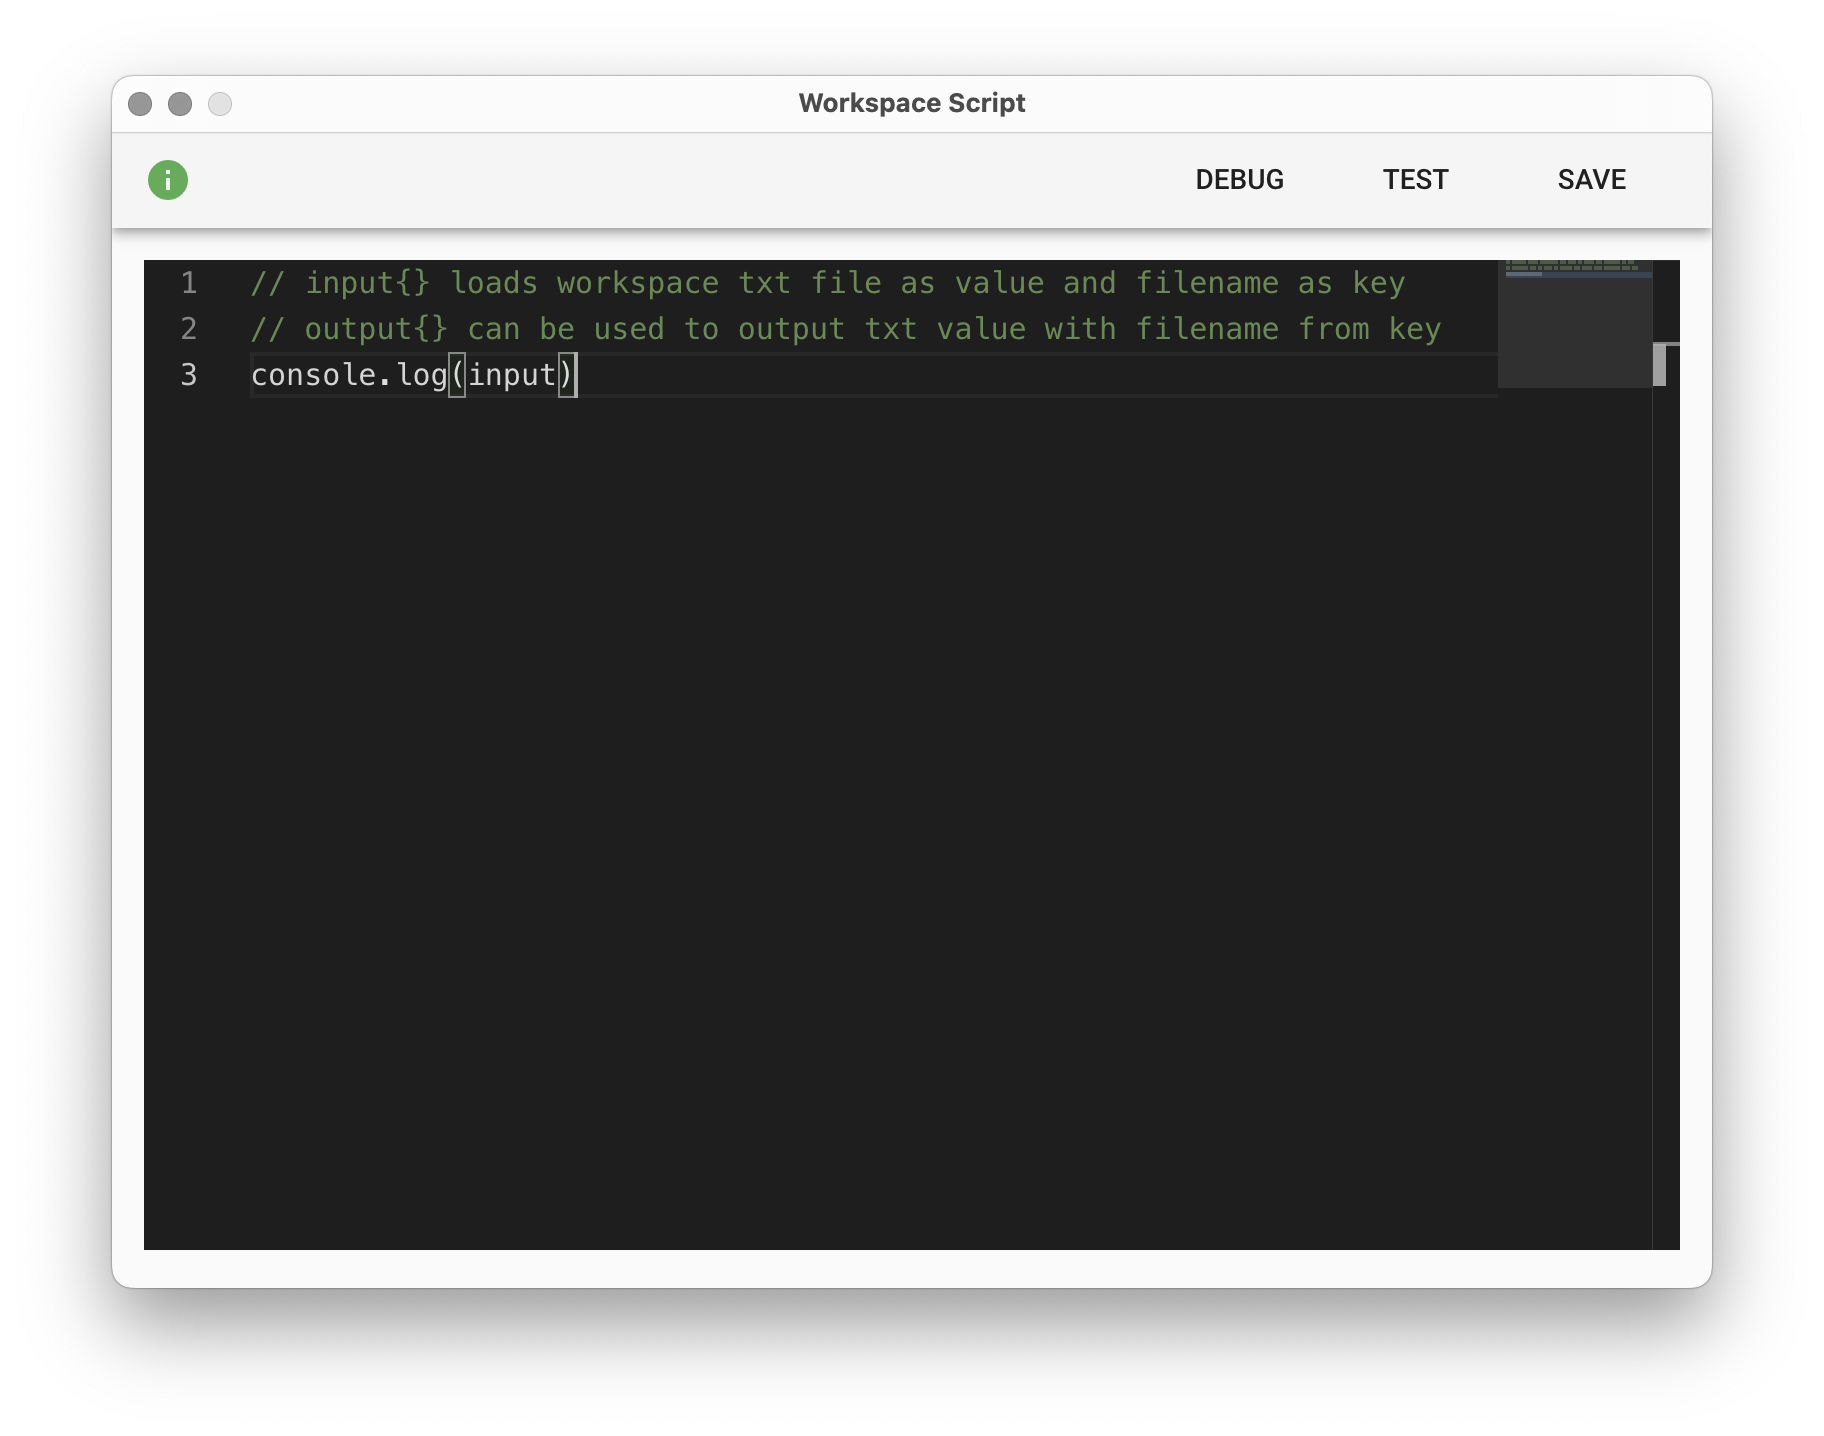Click the disabled zoom window button
The height and width of the screenshot is (1436, 1824).
click(220, 104)
